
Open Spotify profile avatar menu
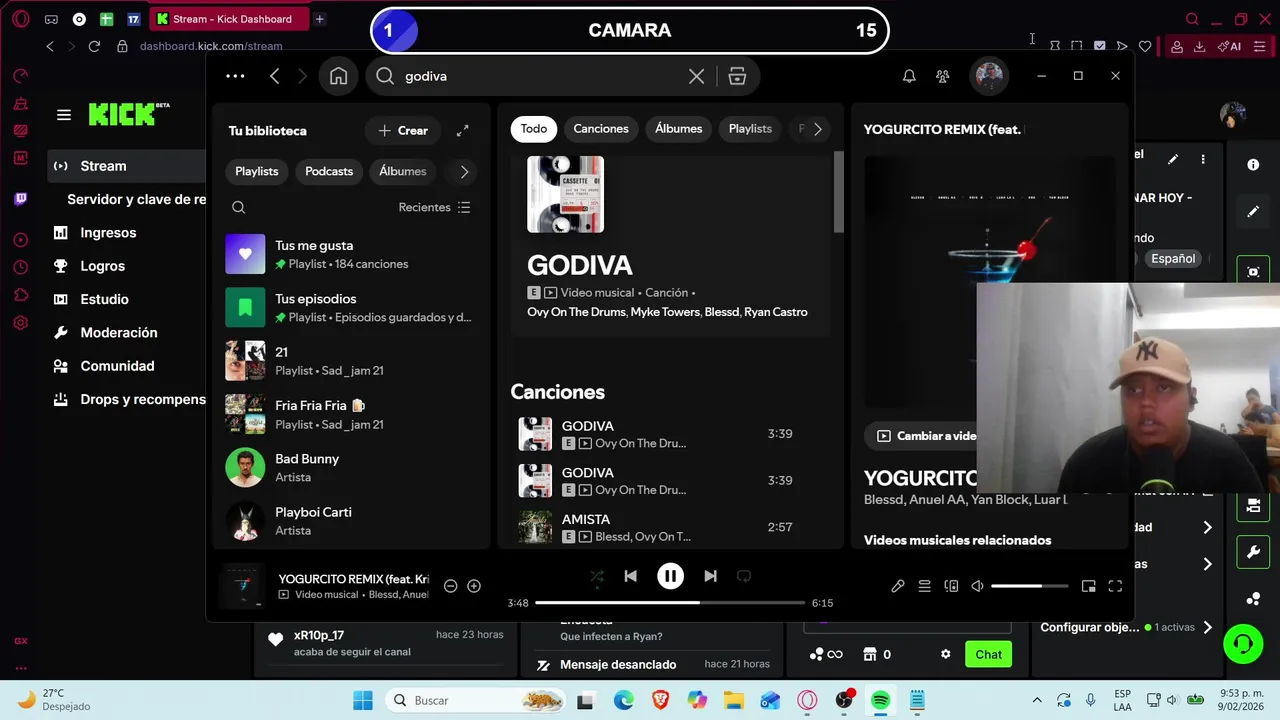(x=989, y=76)
